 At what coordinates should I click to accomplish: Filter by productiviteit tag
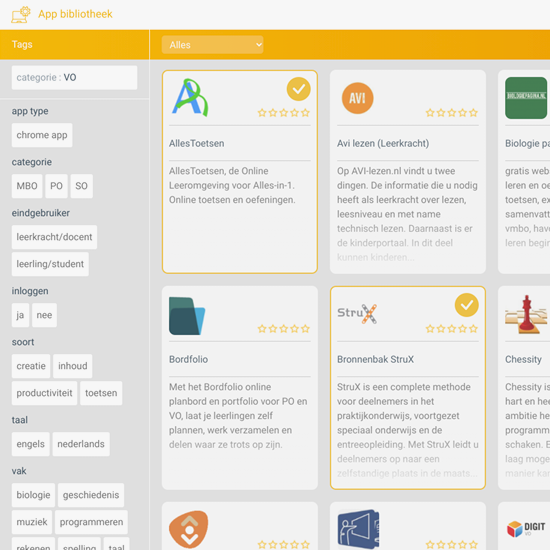pyautogui.click(x=44, y=393)
